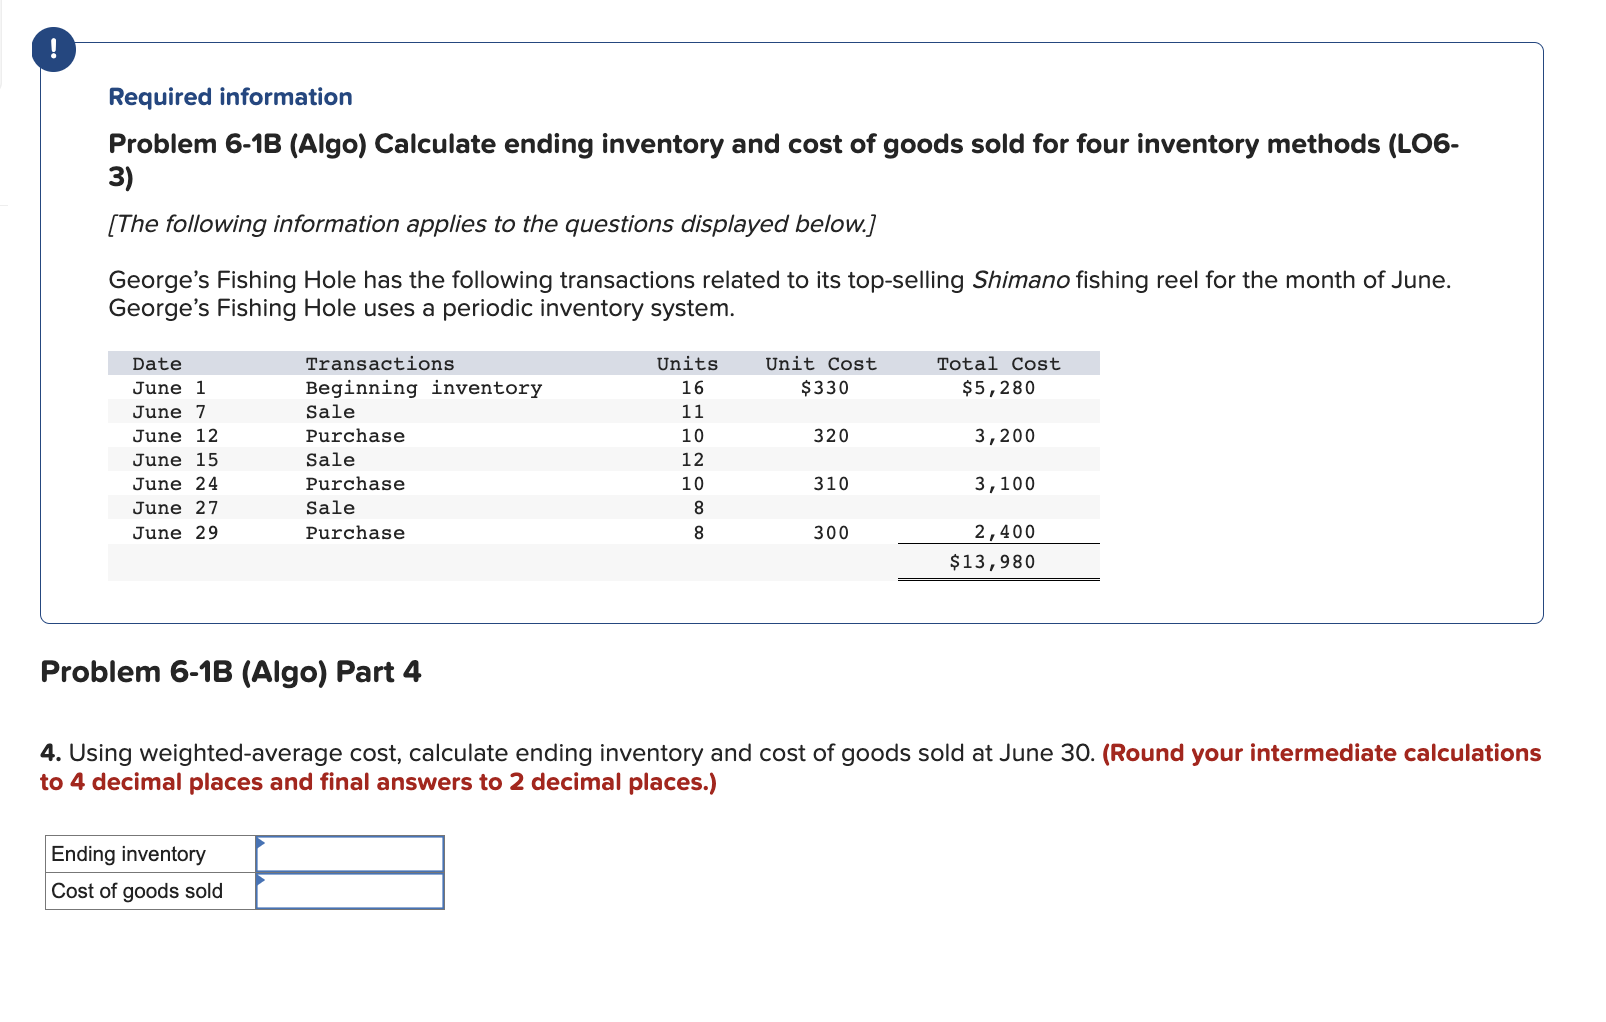The height and width of the screenshot is (1022, 1606).
Task: Click the Date column header
Action: (x=155, y=363)
